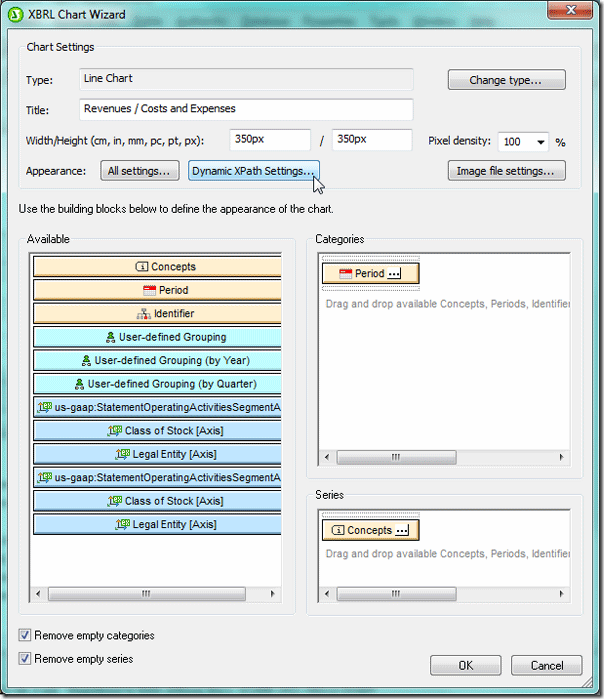The height and width of the screenshot is (699, 604).
Task: Pick the plain User-defined Grouping block
Action: [158, 337]
